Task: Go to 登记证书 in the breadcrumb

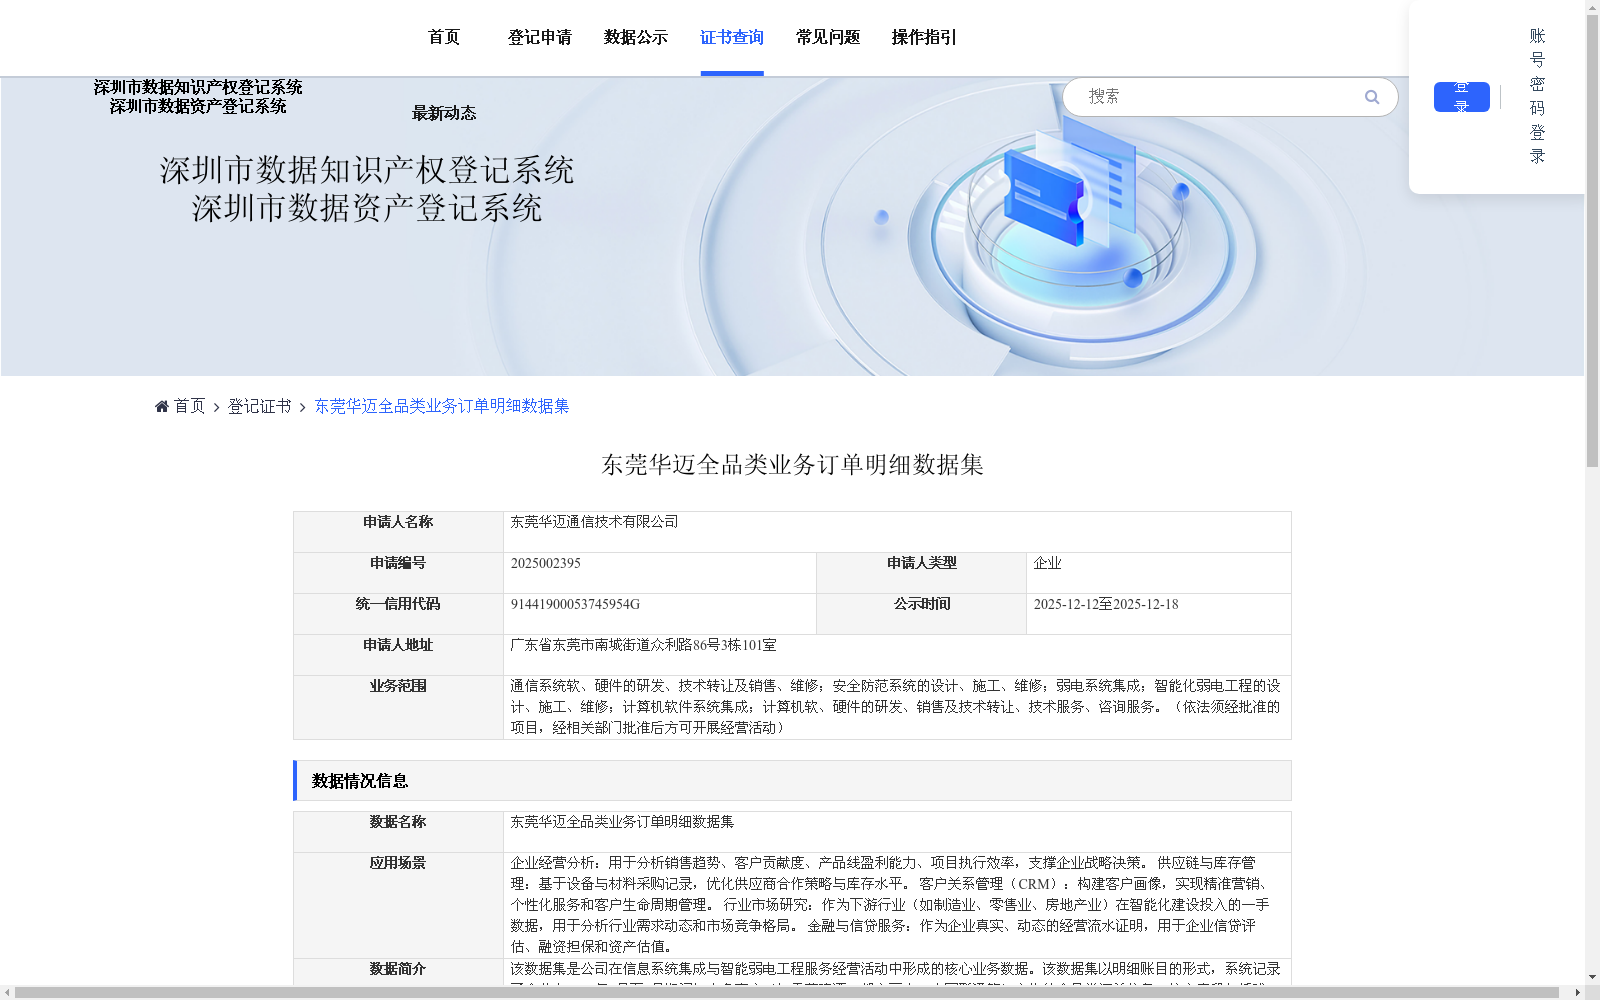Action: coord(260,406)
